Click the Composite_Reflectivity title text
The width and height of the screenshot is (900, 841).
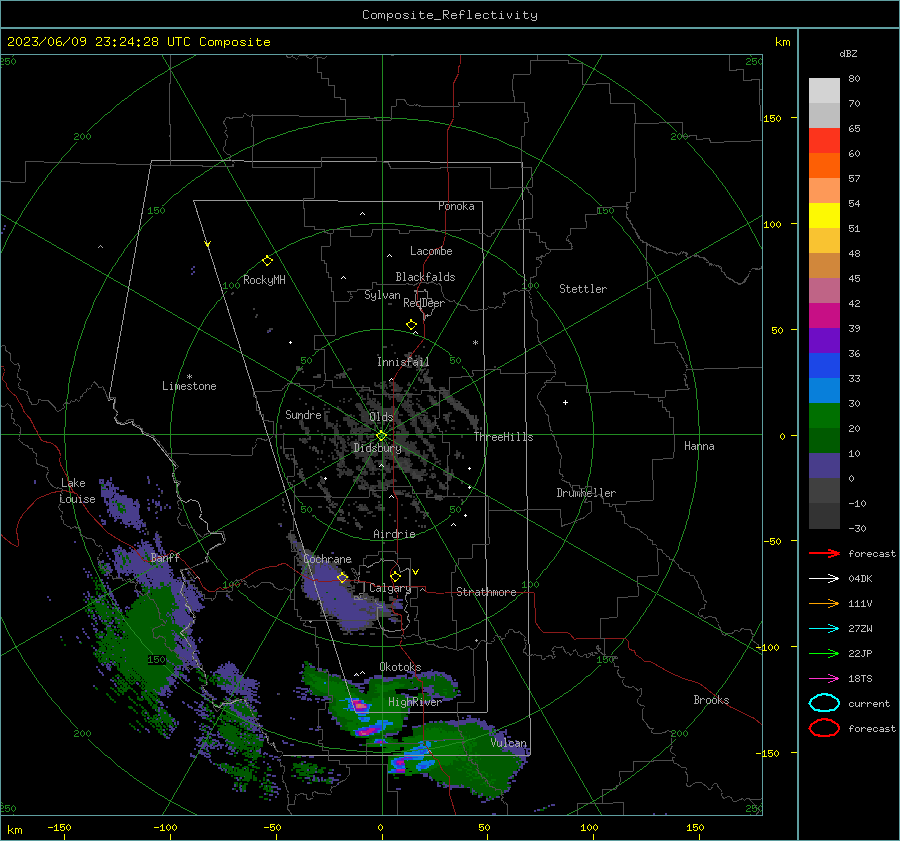pyautogui.click(x=450, y=15)
